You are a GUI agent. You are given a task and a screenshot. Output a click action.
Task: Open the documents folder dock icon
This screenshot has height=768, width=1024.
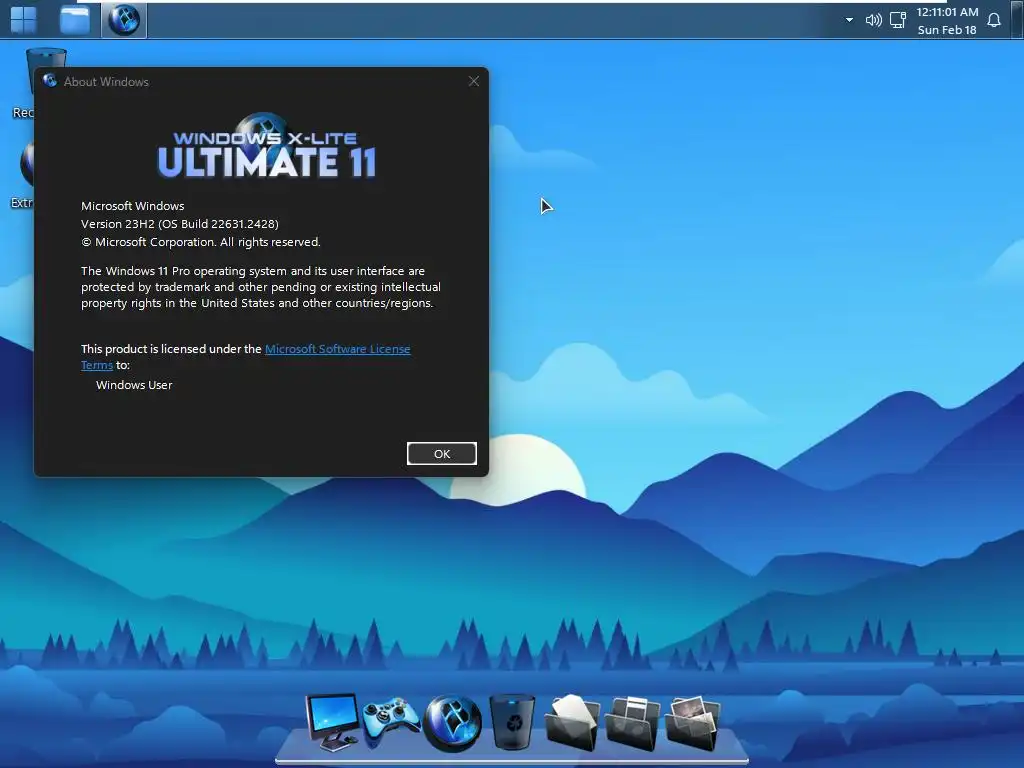571,722
